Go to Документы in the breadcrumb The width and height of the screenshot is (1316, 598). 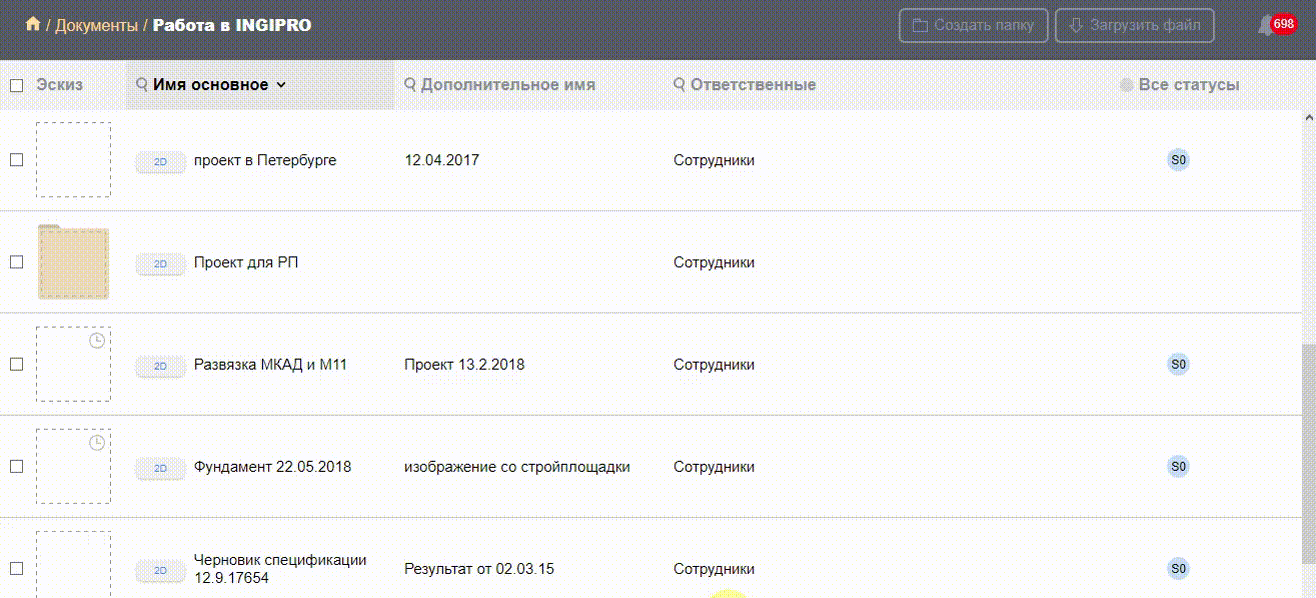96,25
